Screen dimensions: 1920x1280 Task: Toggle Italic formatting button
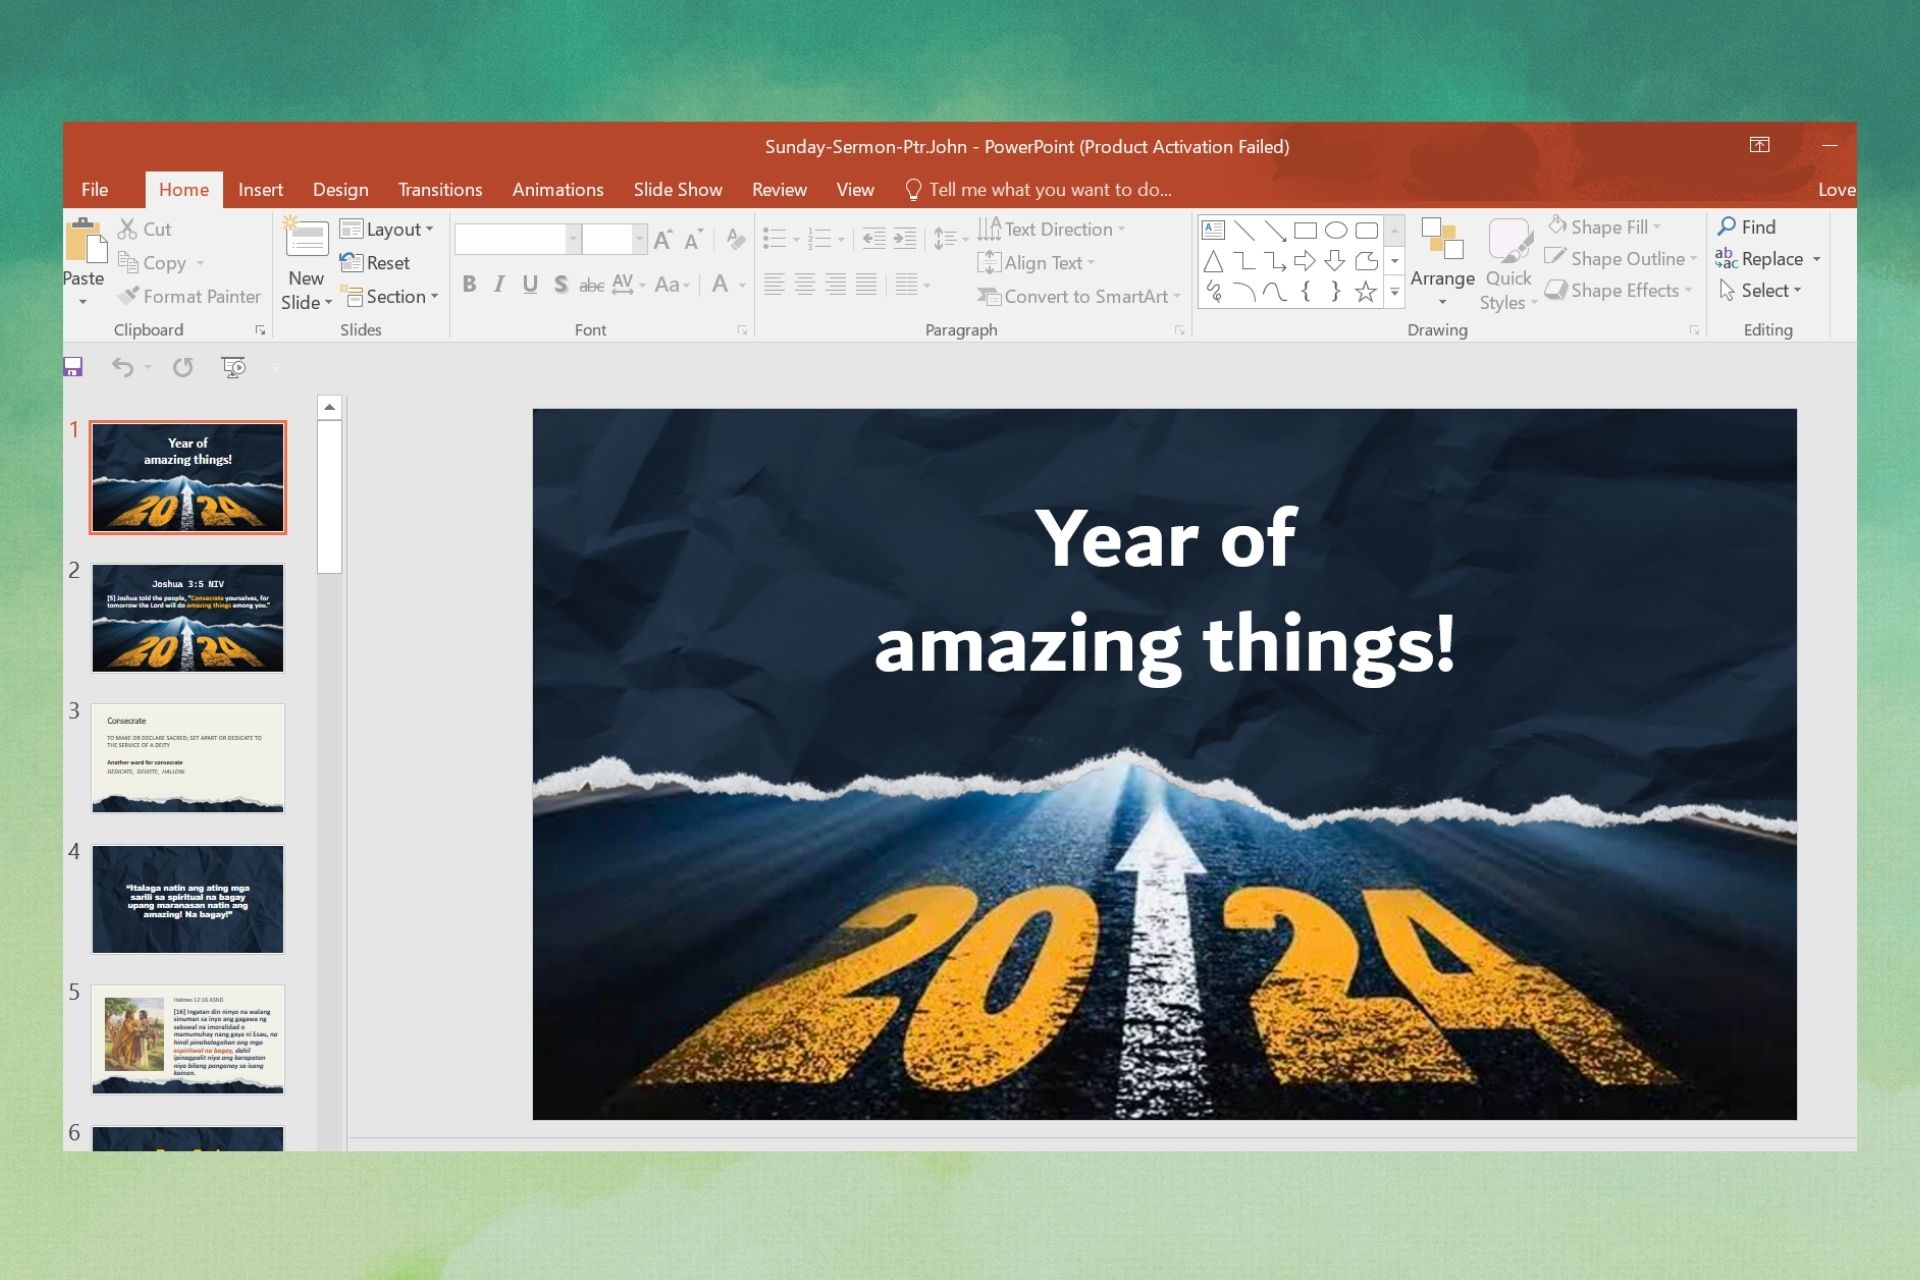click(499, 285)
